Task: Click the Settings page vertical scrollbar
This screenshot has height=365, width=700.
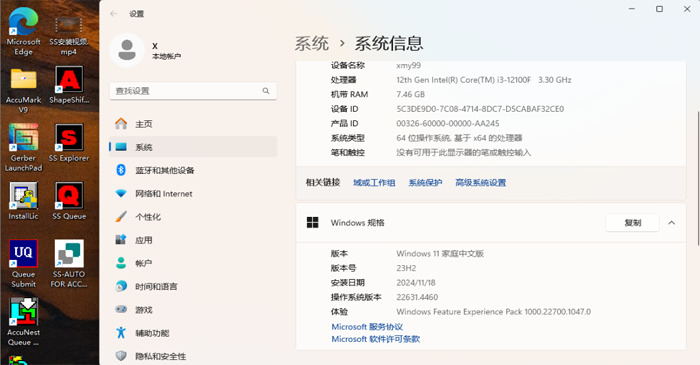Action: [698, 178]
